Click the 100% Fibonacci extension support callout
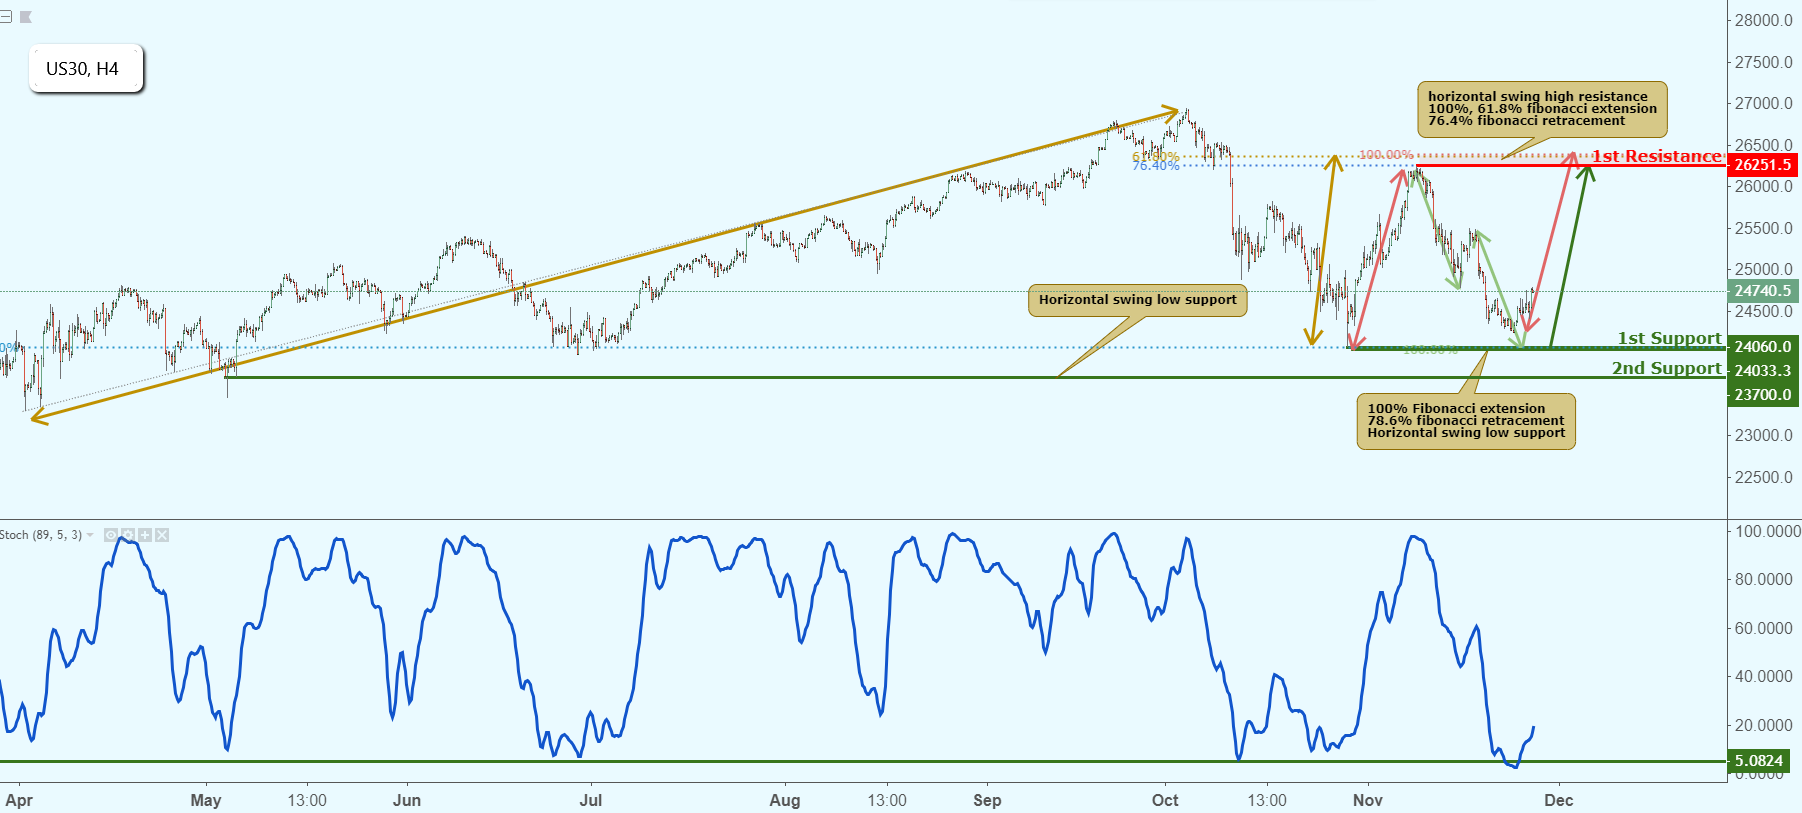This screenshot has width=1802, height=813. 1466,421
